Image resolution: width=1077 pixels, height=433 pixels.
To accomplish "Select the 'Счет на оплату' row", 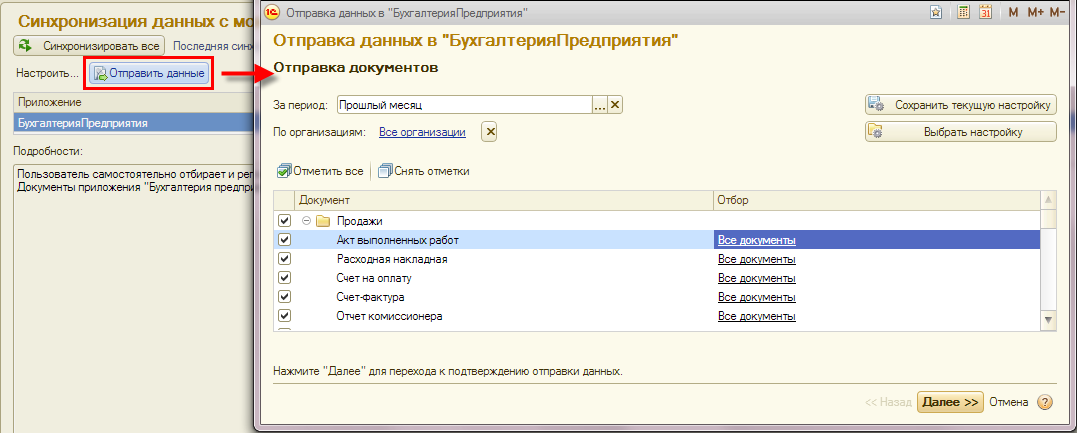I will (x=657, y=278).
